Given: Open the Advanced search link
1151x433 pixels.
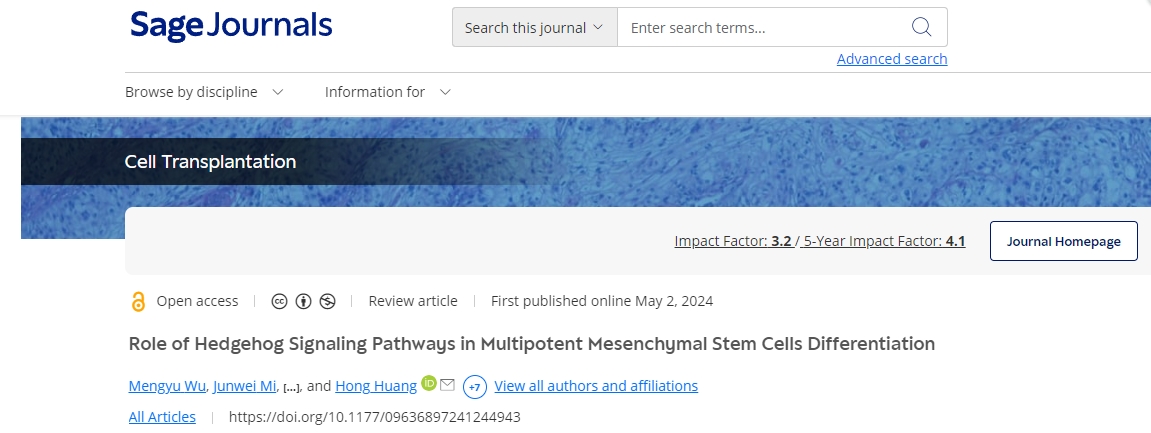Looking at the screenshot, I should 892,59.
